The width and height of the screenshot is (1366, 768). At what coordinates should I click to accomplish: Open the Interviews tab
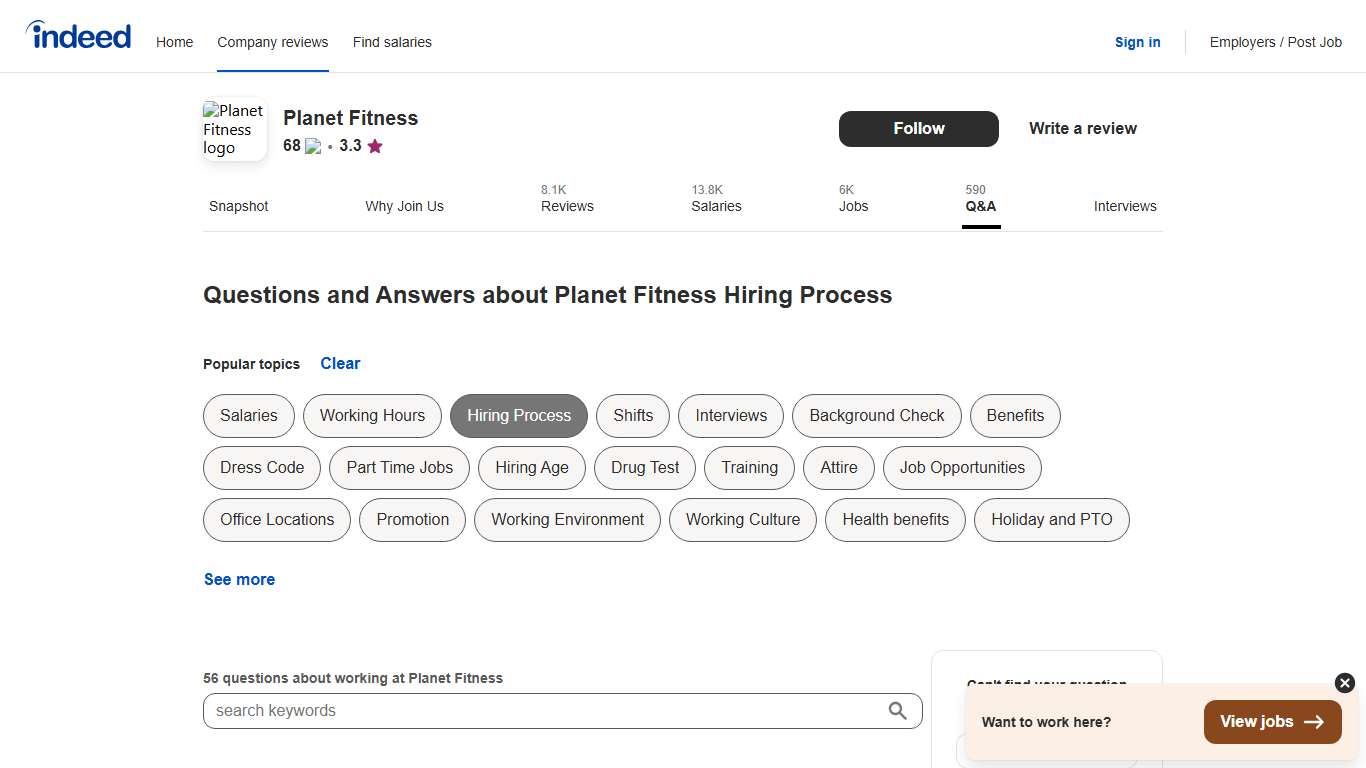pos(1125,206)
